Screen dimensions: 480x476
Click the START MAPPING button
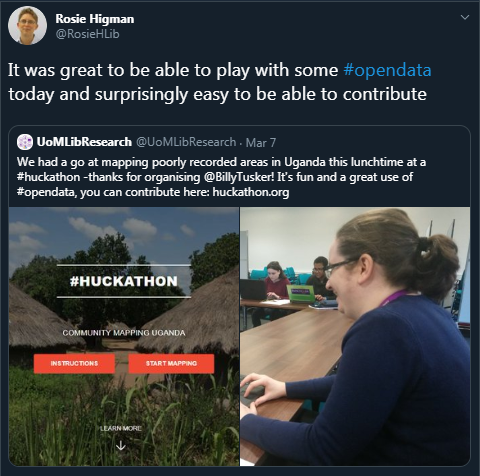pos(171,363)
